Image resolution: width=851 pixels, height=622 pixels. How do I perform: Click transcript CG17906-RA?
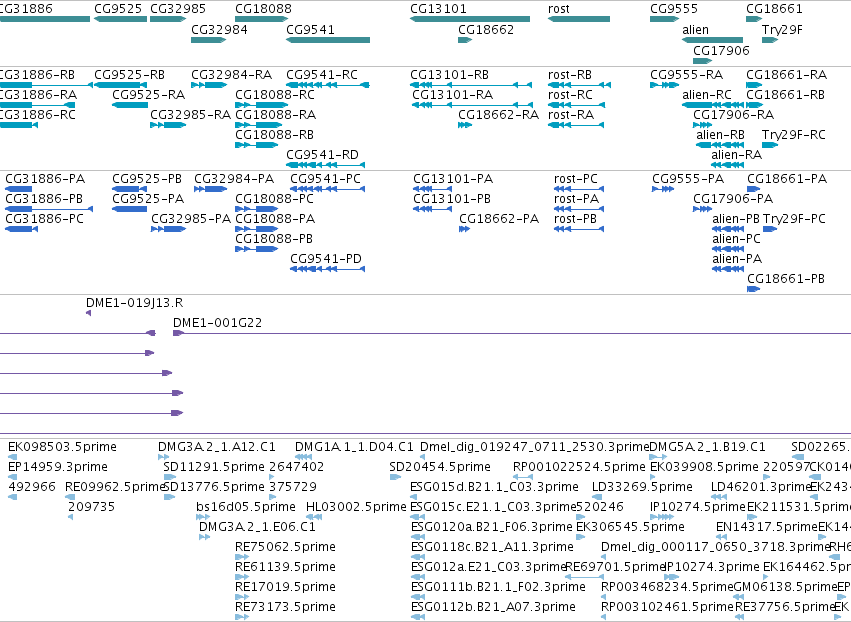click(x=702, y=125)
